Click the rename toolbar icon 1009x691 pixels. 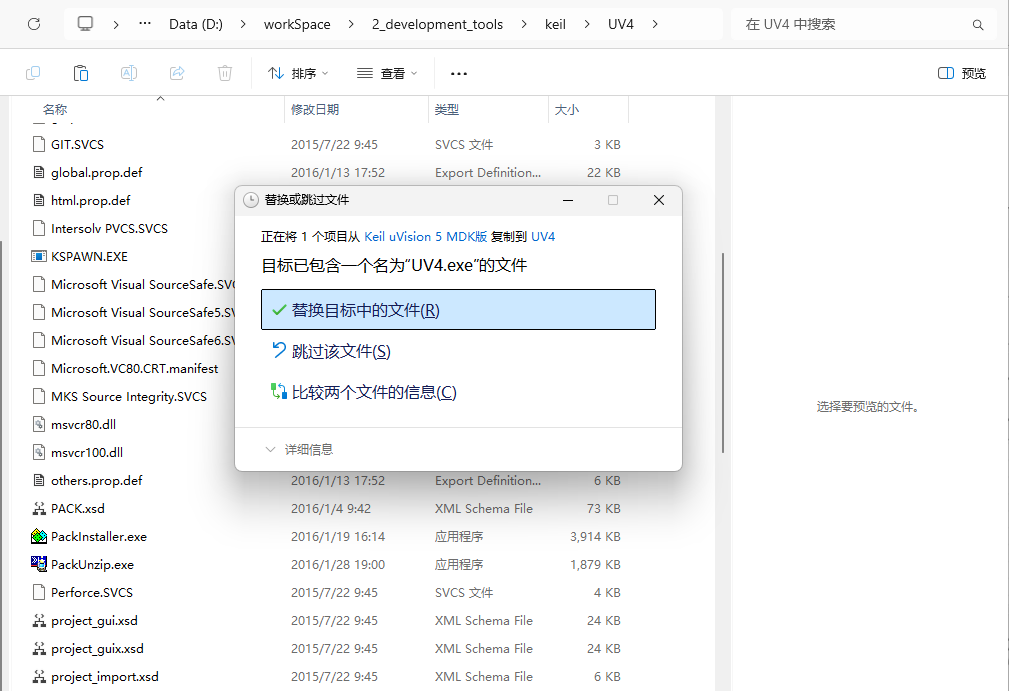click(x=129, y=73)
